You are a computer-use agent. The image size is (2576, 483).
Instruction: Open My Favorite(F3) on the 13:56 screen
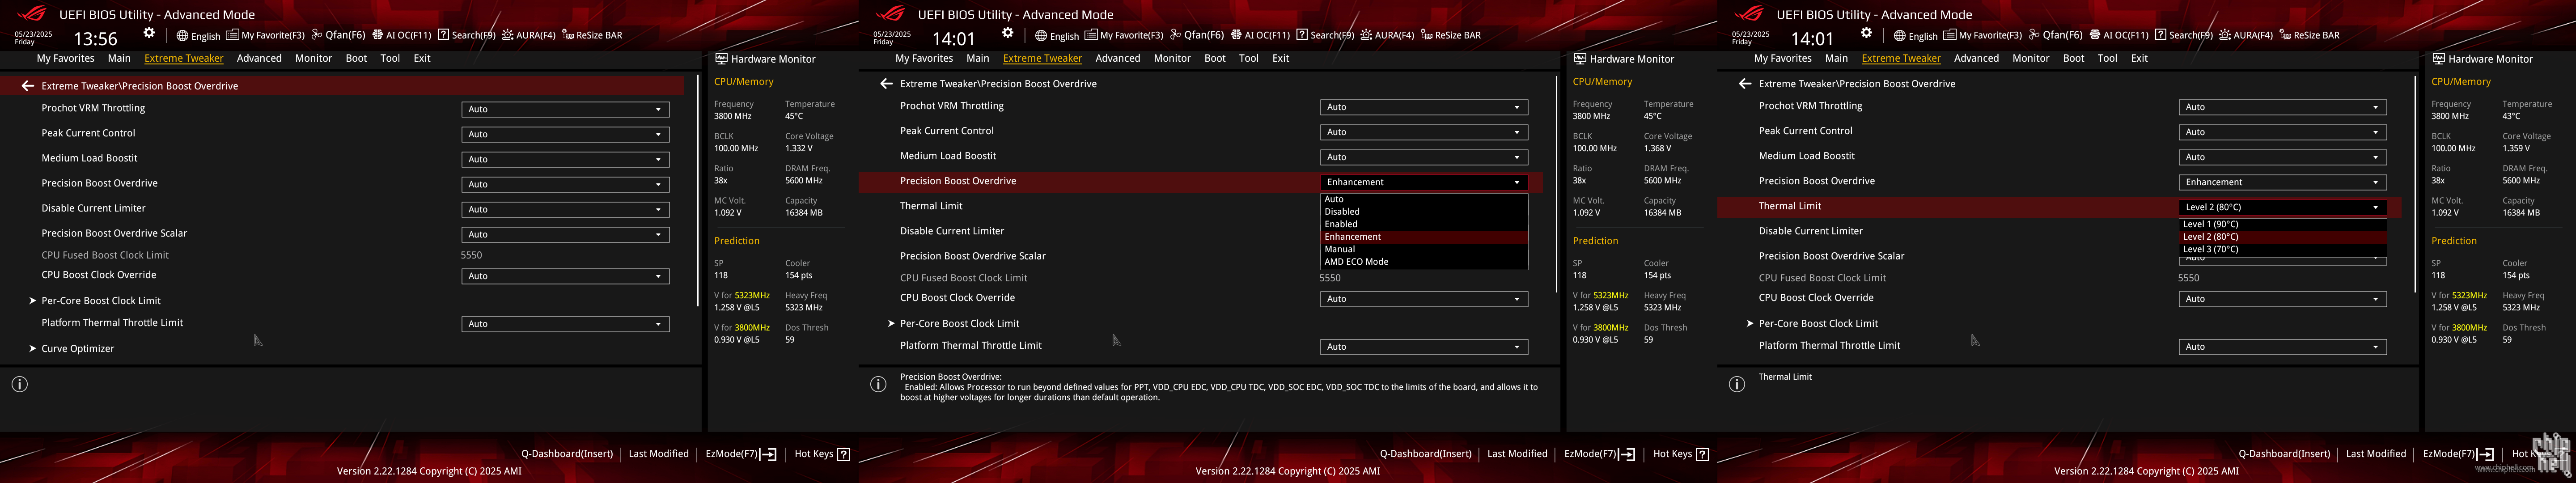point(265,35)
